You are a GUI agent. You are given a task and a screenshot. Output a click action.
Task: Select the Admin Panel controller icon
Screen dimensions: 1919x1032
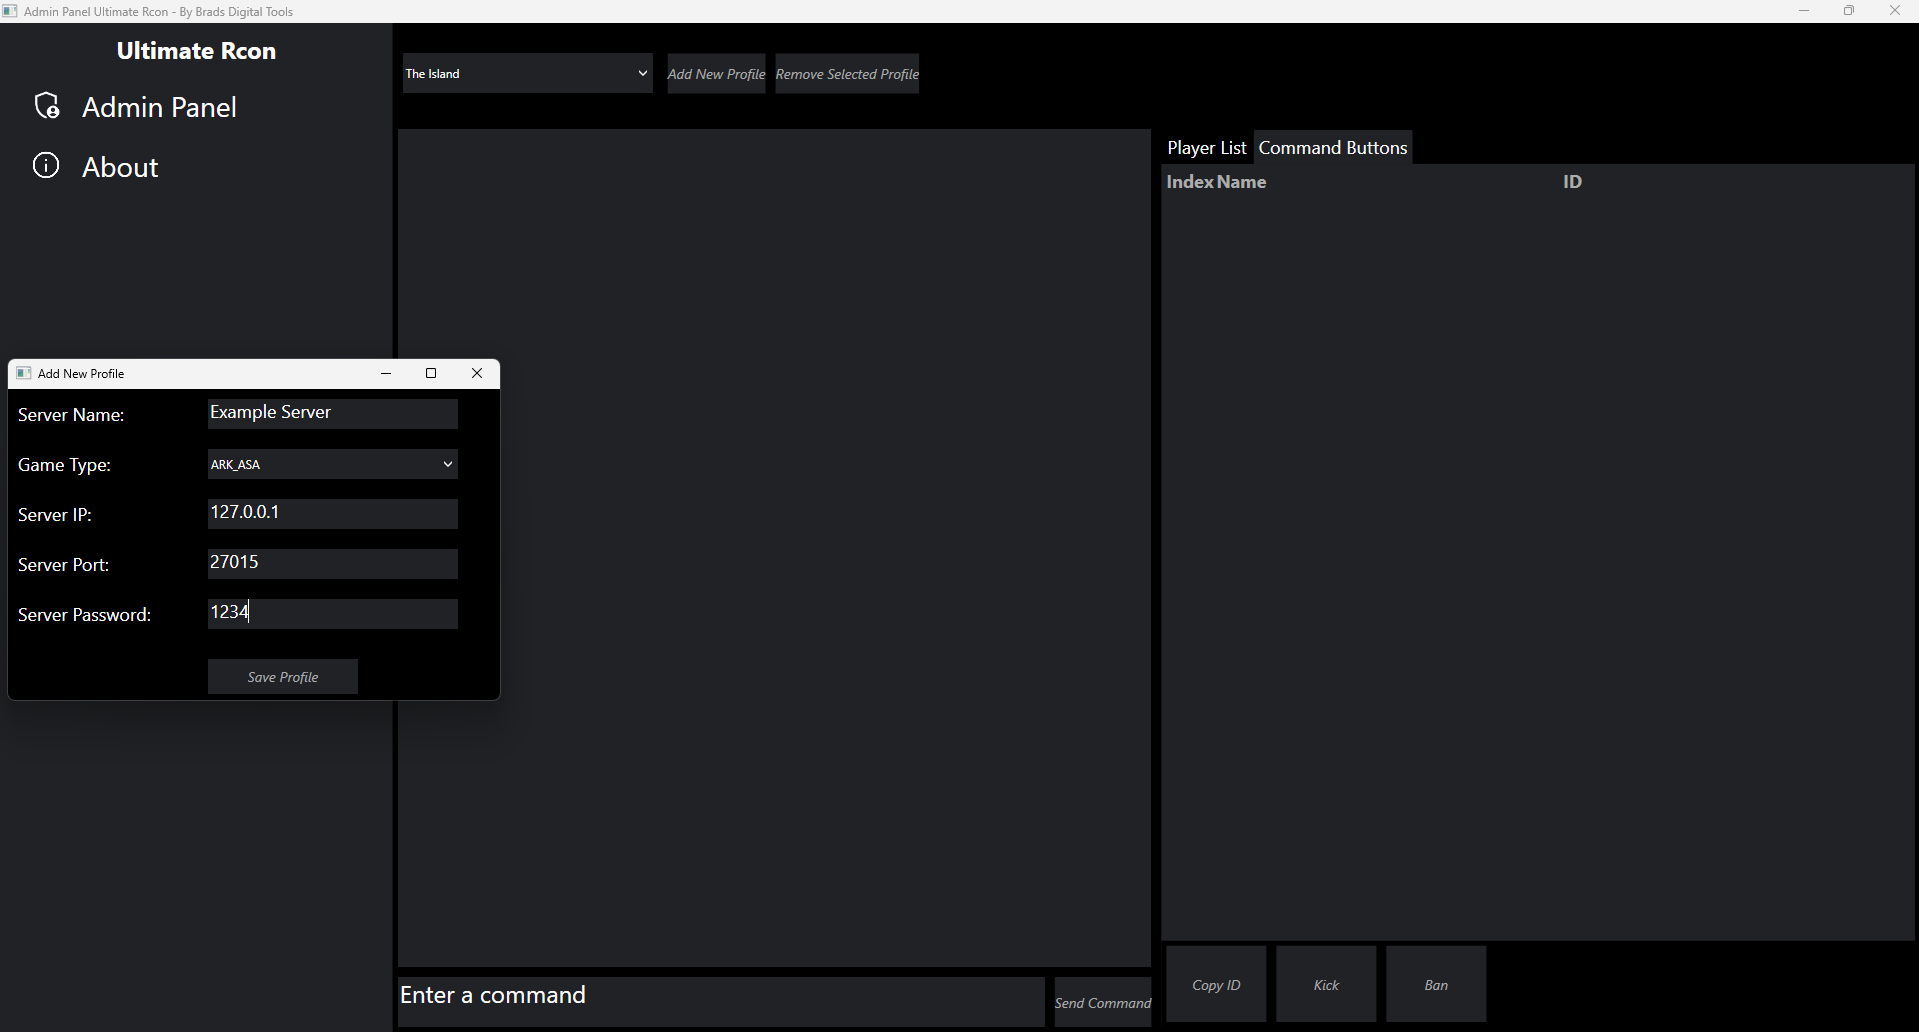pos(48,106)
